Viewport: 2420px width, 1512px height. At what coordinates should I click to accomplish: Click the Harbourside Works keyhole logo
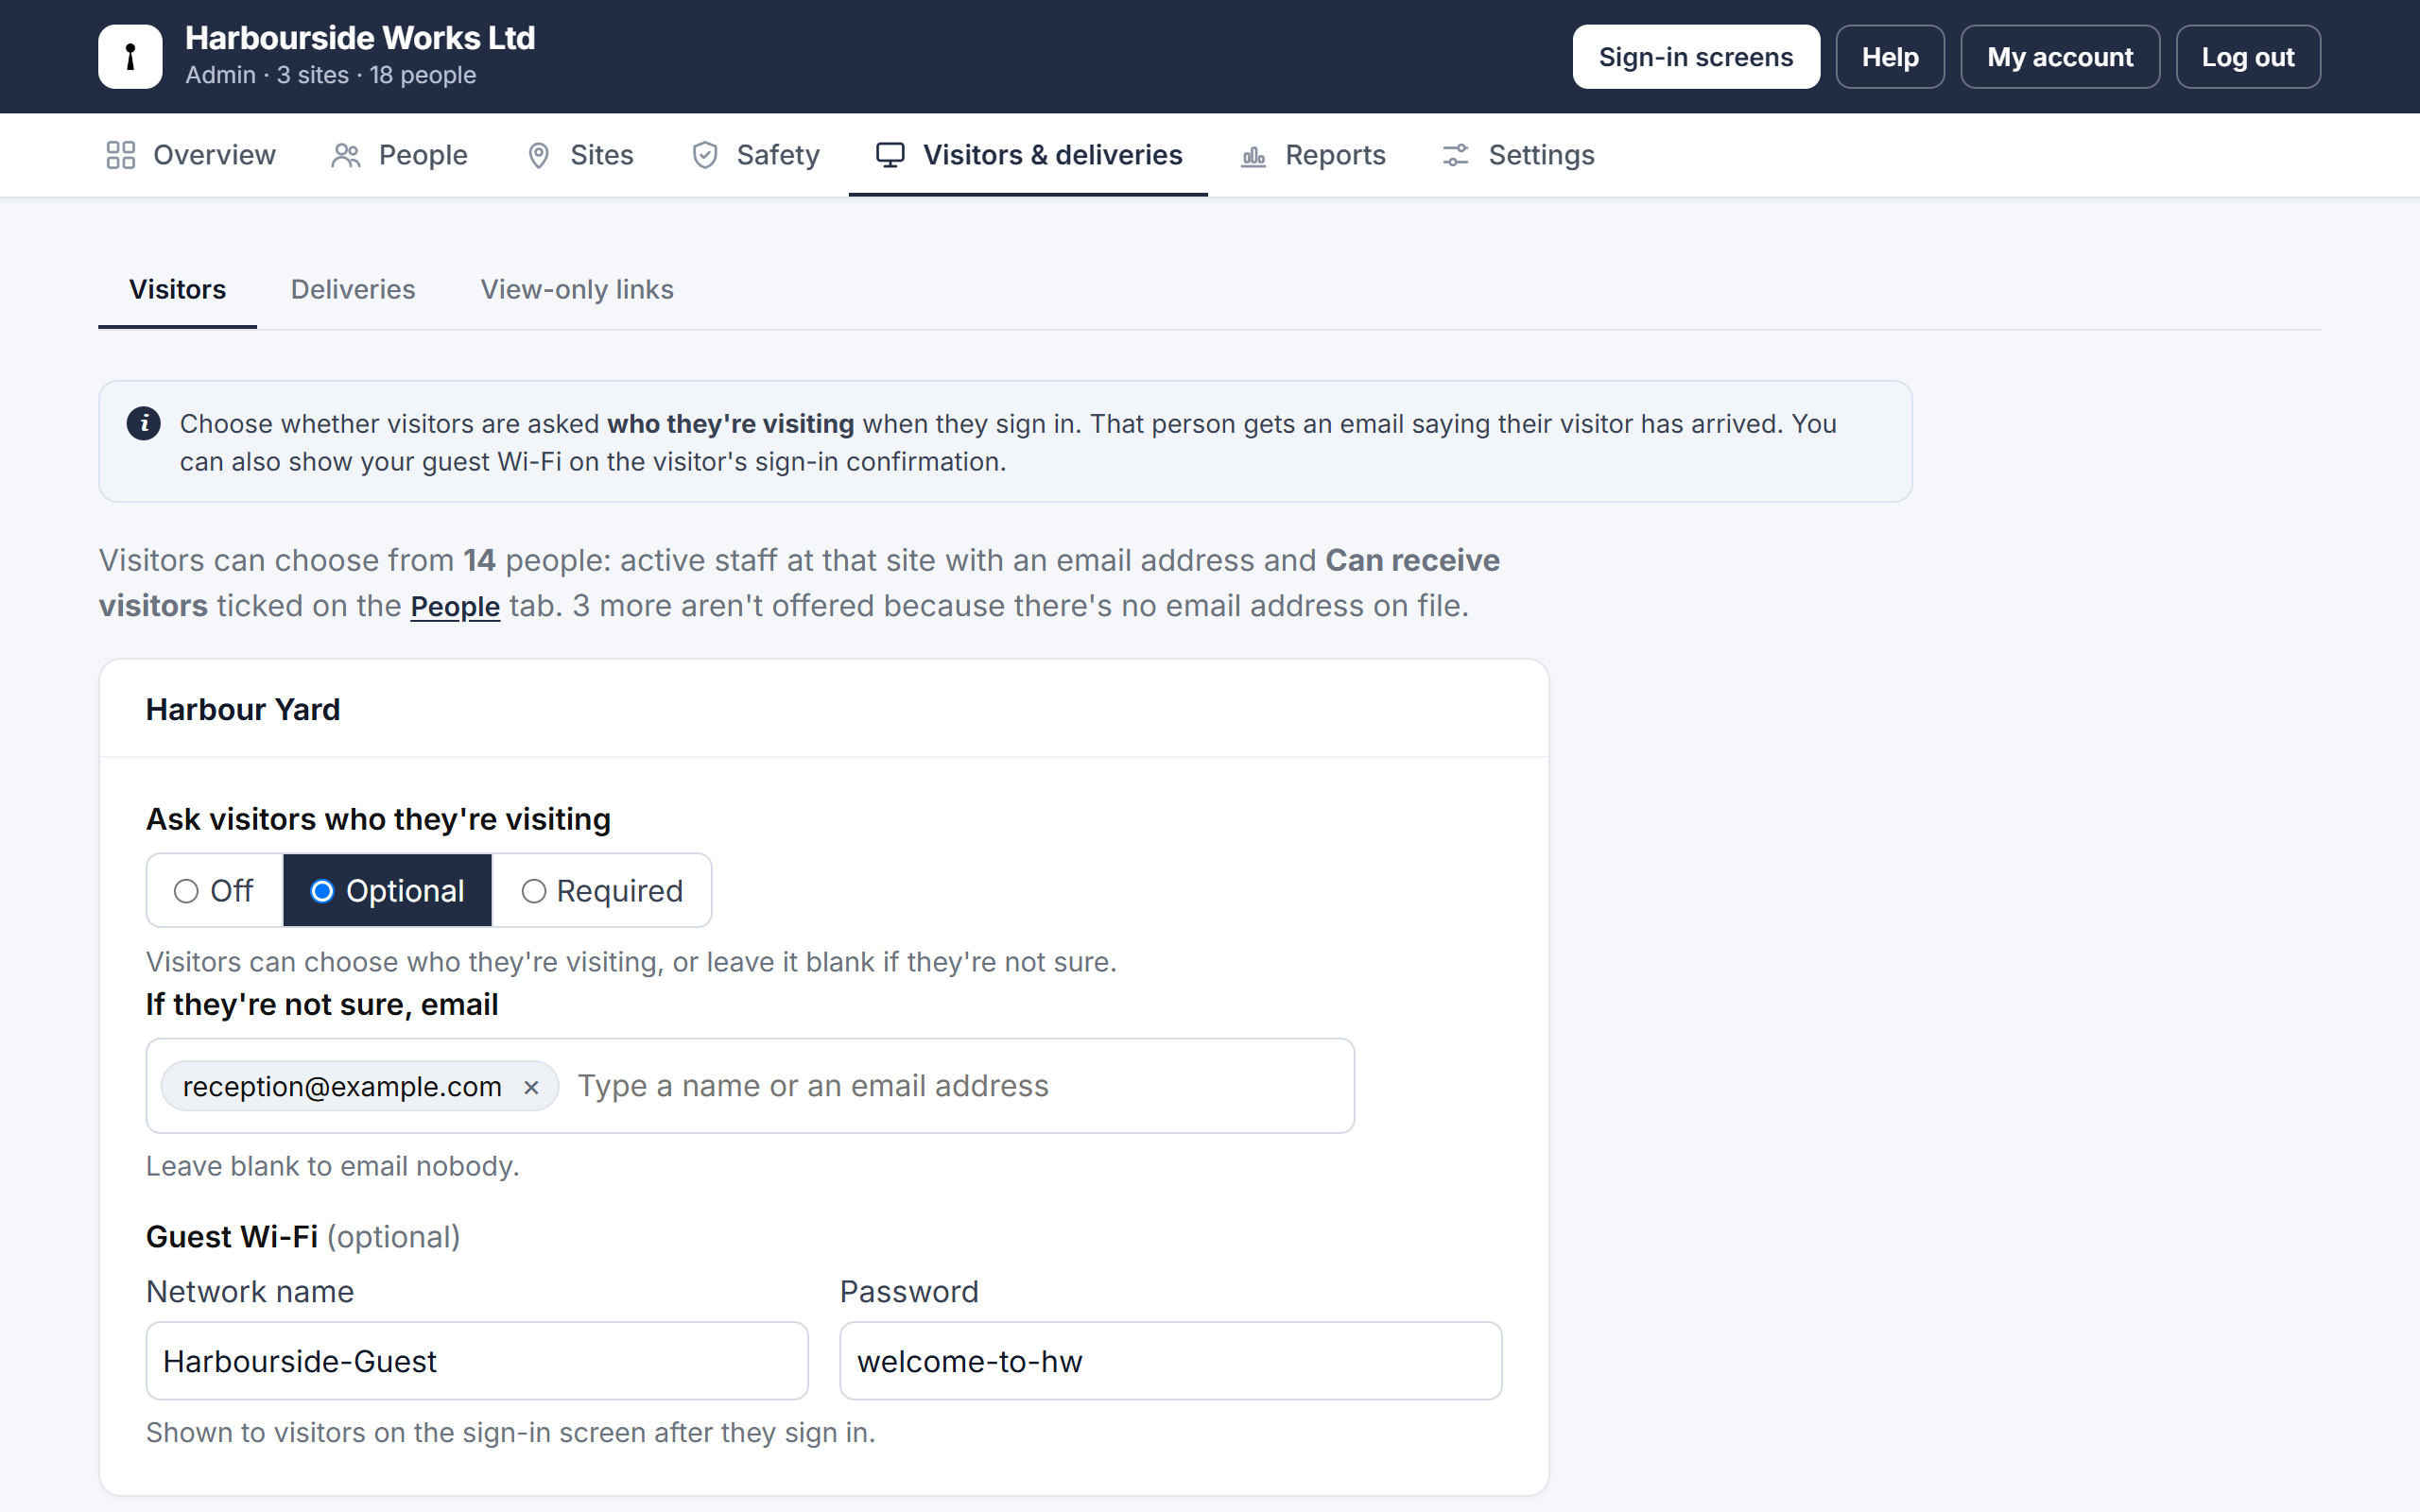point(130,57)
